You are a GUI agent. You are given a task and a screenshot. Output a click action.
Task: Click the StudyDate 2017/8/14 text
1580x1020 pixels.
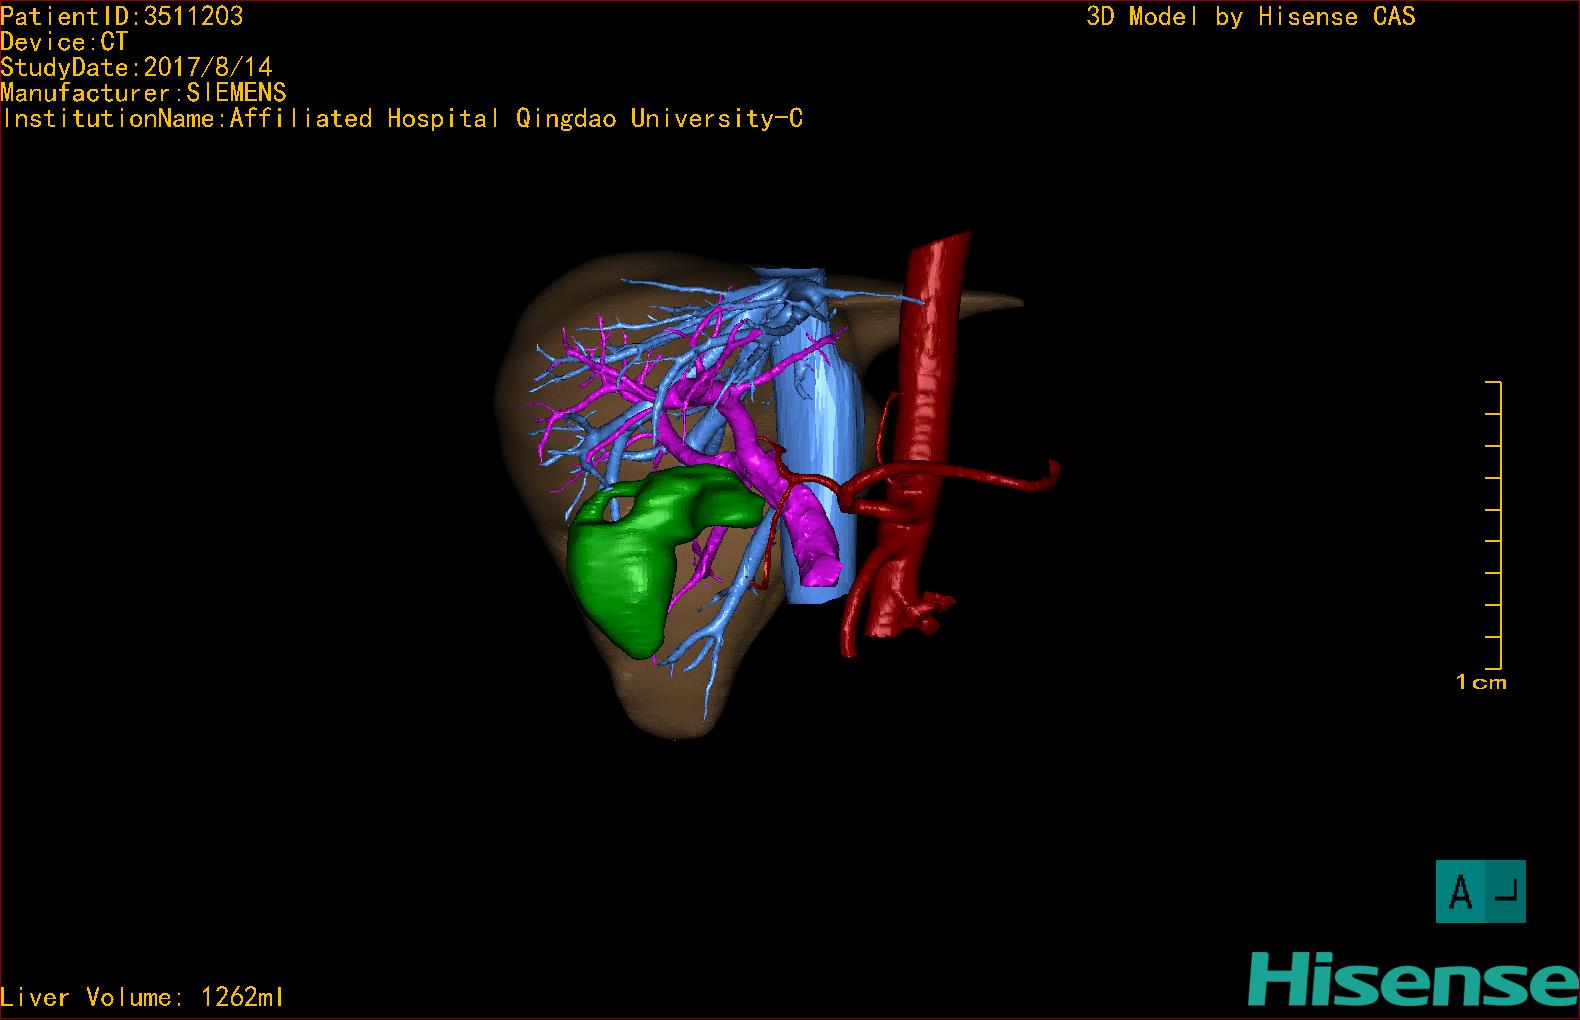coord(136,67)
